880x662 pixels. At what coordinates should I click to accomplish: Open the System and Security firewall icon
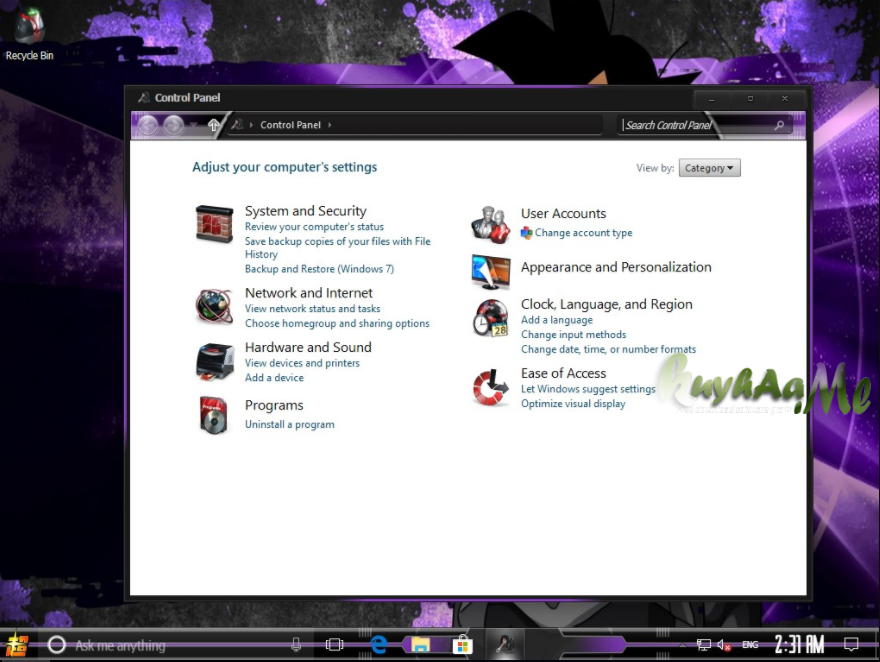(x=214, y=224)
